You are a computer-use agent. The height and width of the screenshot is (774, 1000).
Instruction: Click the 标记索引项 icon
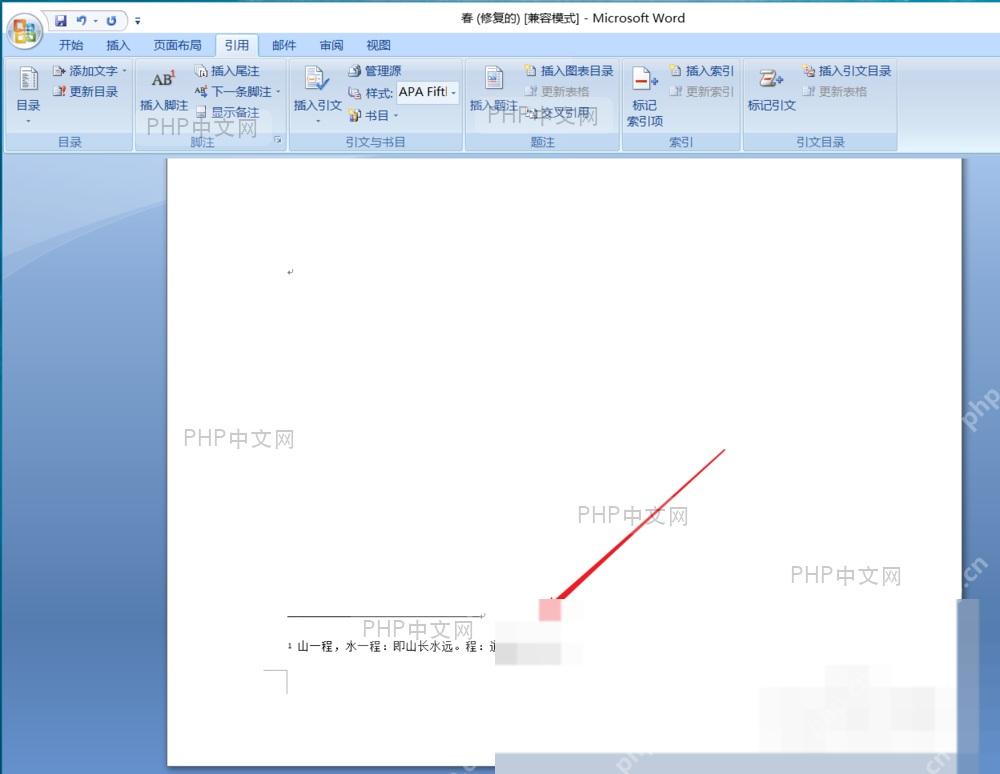click(x=645, y=79)
